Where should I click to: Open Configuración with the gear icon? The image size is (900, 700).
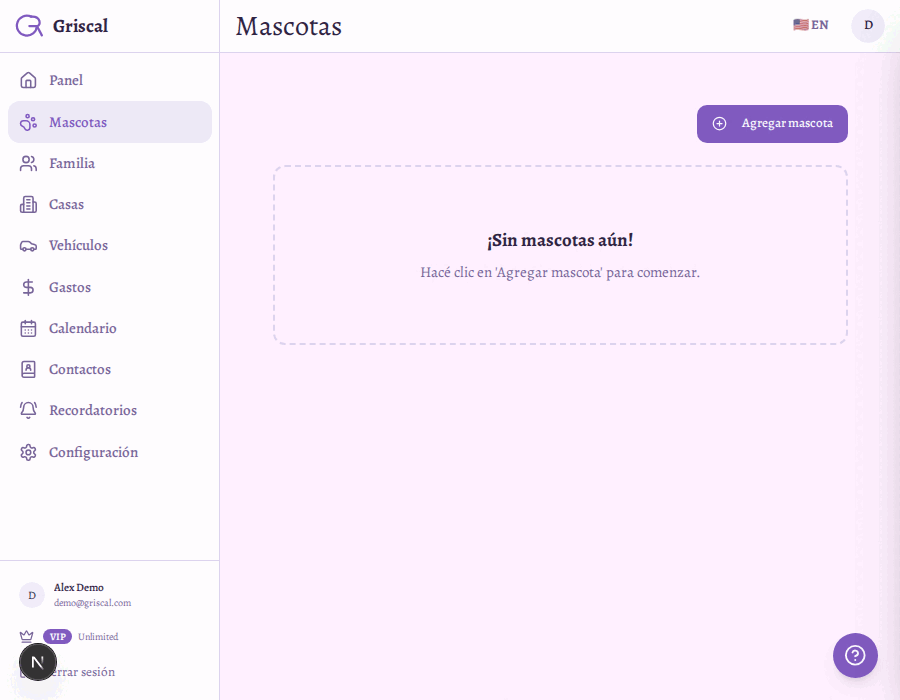pos(28,453)
